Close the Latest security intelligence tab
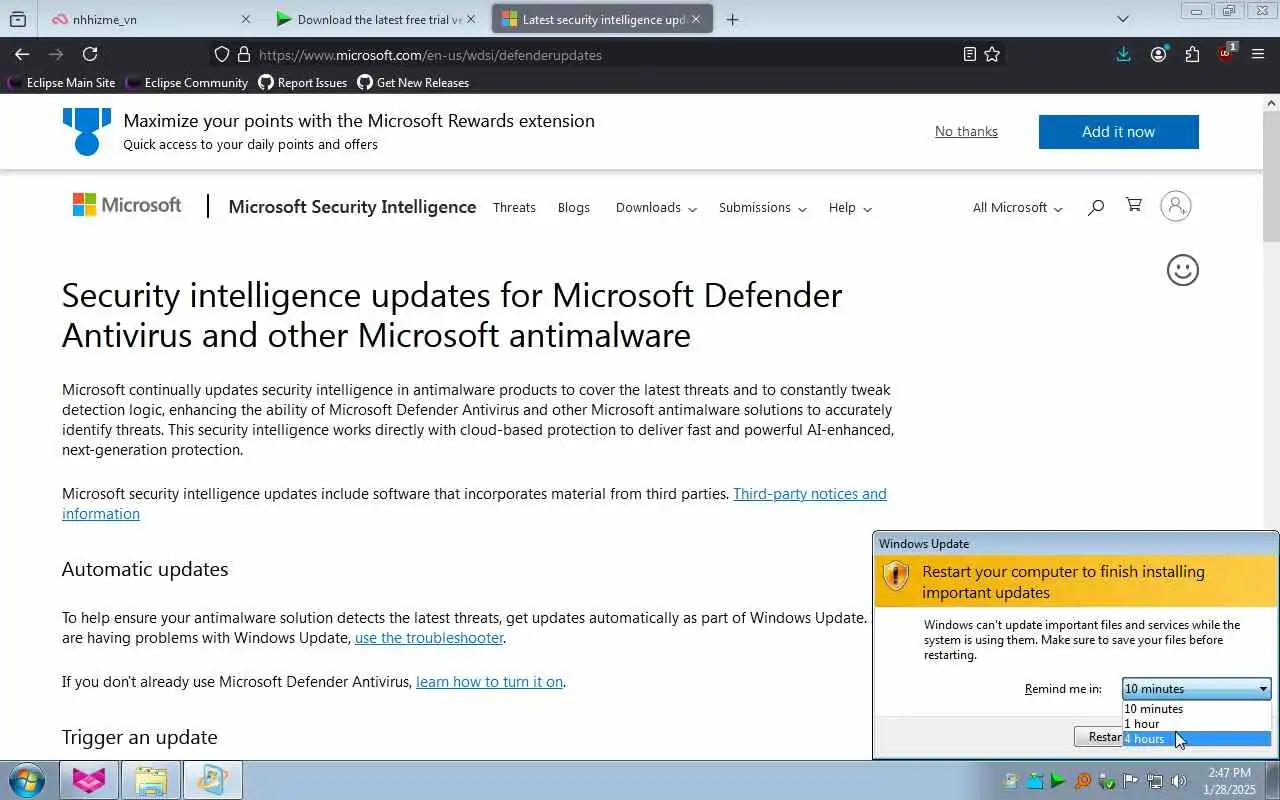This screenshot has width=1280, height=800. point(696,19)
